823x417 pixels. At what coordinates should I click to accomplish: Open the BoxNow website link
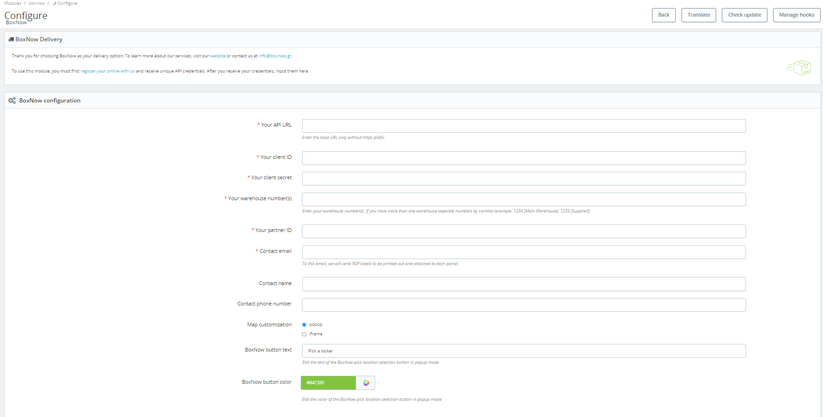tap(218, 56)
